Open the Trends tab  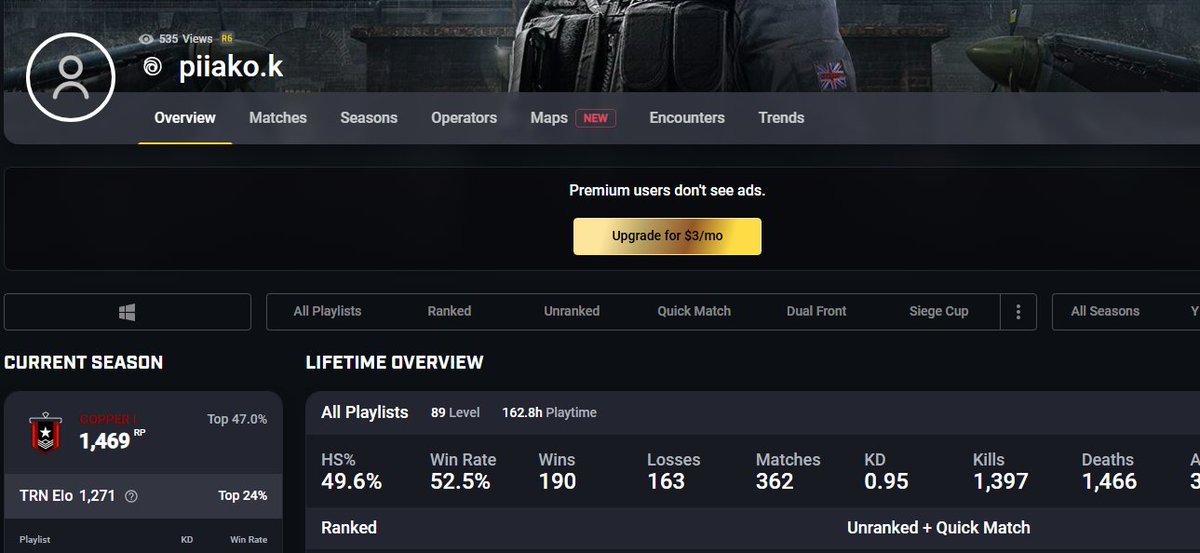(781, 118)
